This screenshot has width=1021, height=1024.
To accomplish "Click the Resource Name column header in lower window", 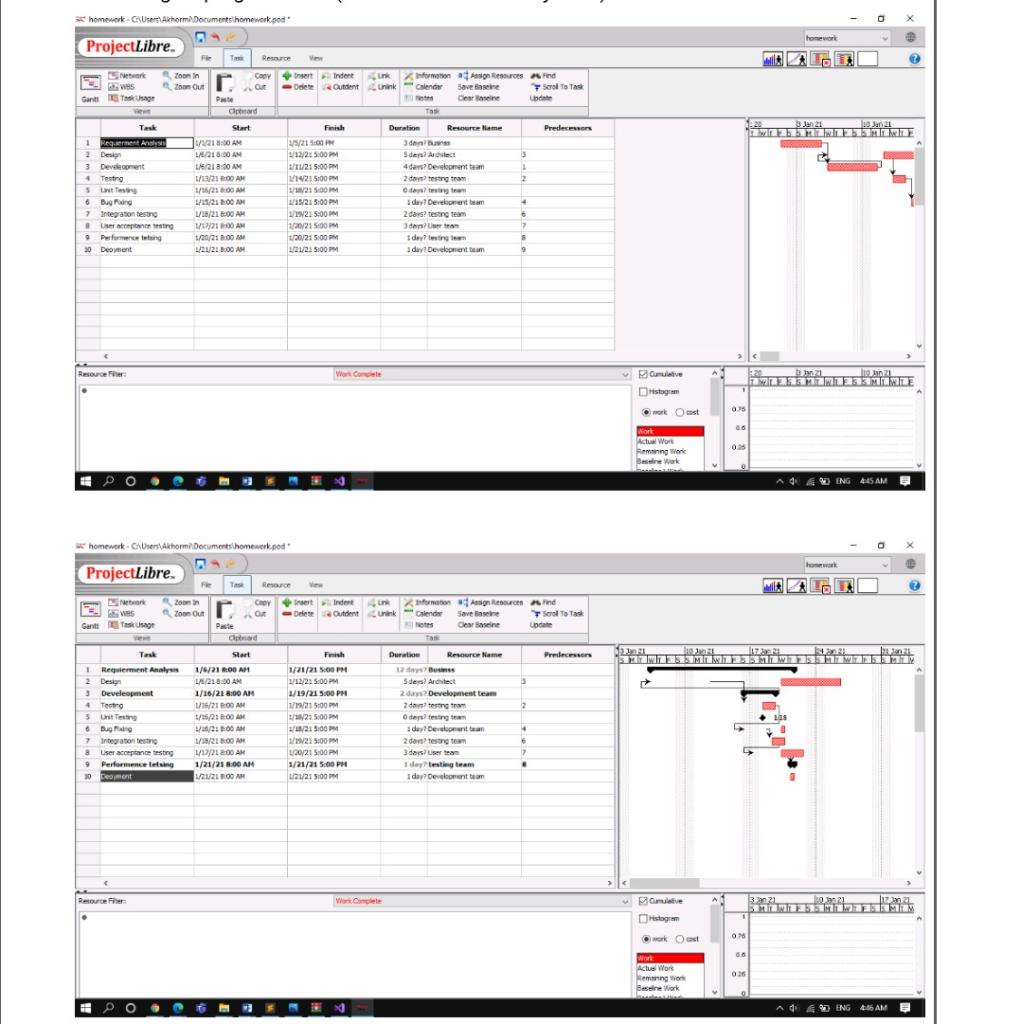I will (x=474, y=654).
